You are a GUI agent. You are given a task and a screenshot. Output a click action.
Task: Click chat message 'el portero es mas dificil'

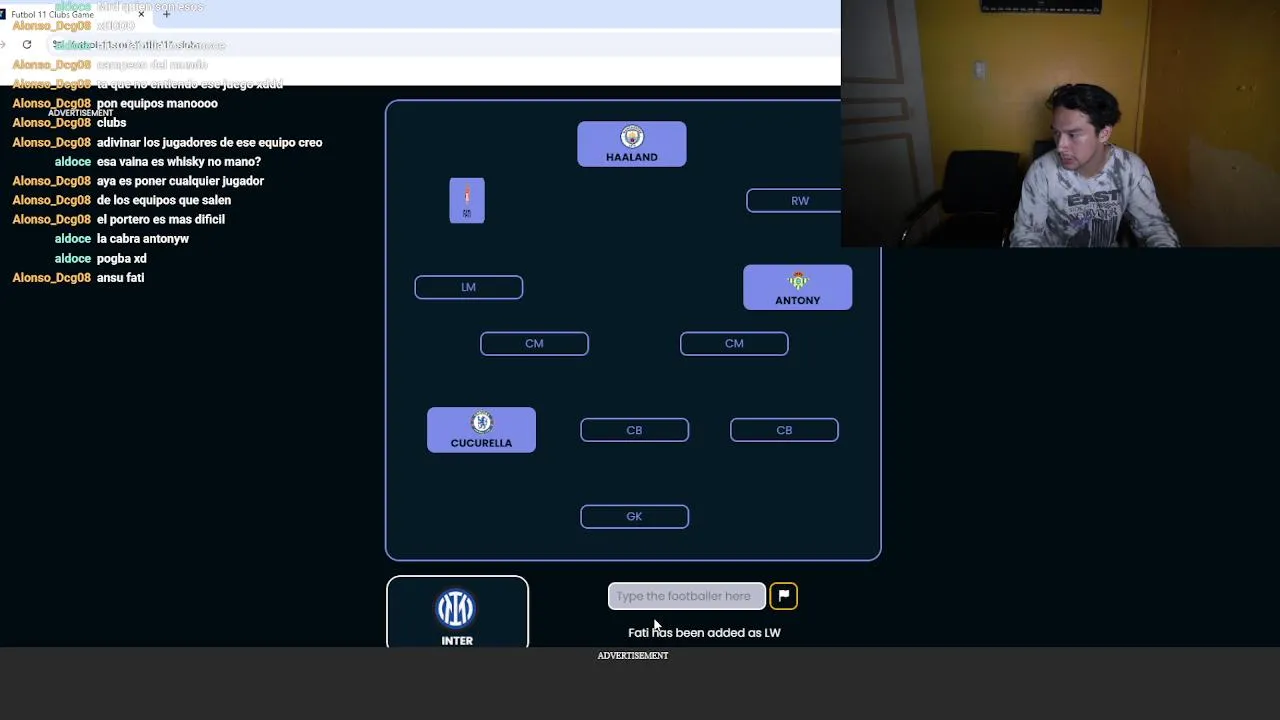tap(161, 219)
